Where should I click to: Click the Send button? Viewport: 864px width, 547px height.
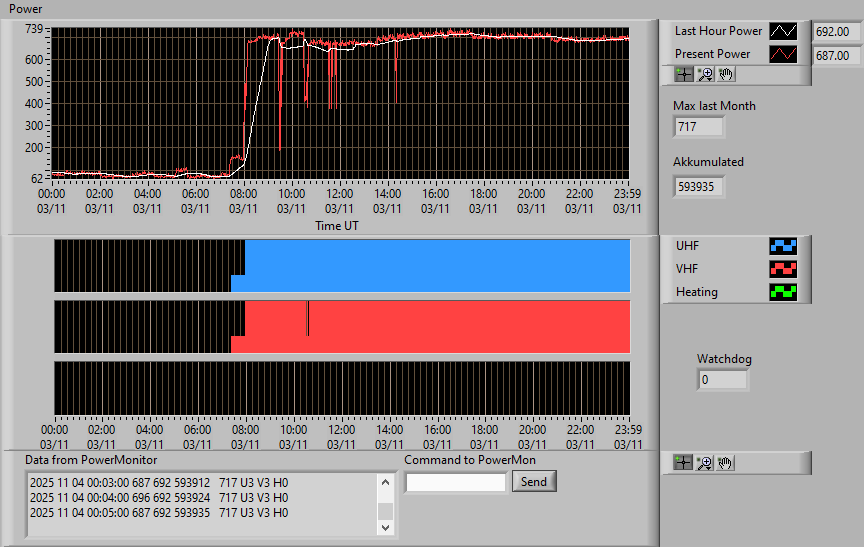point(534,481)
